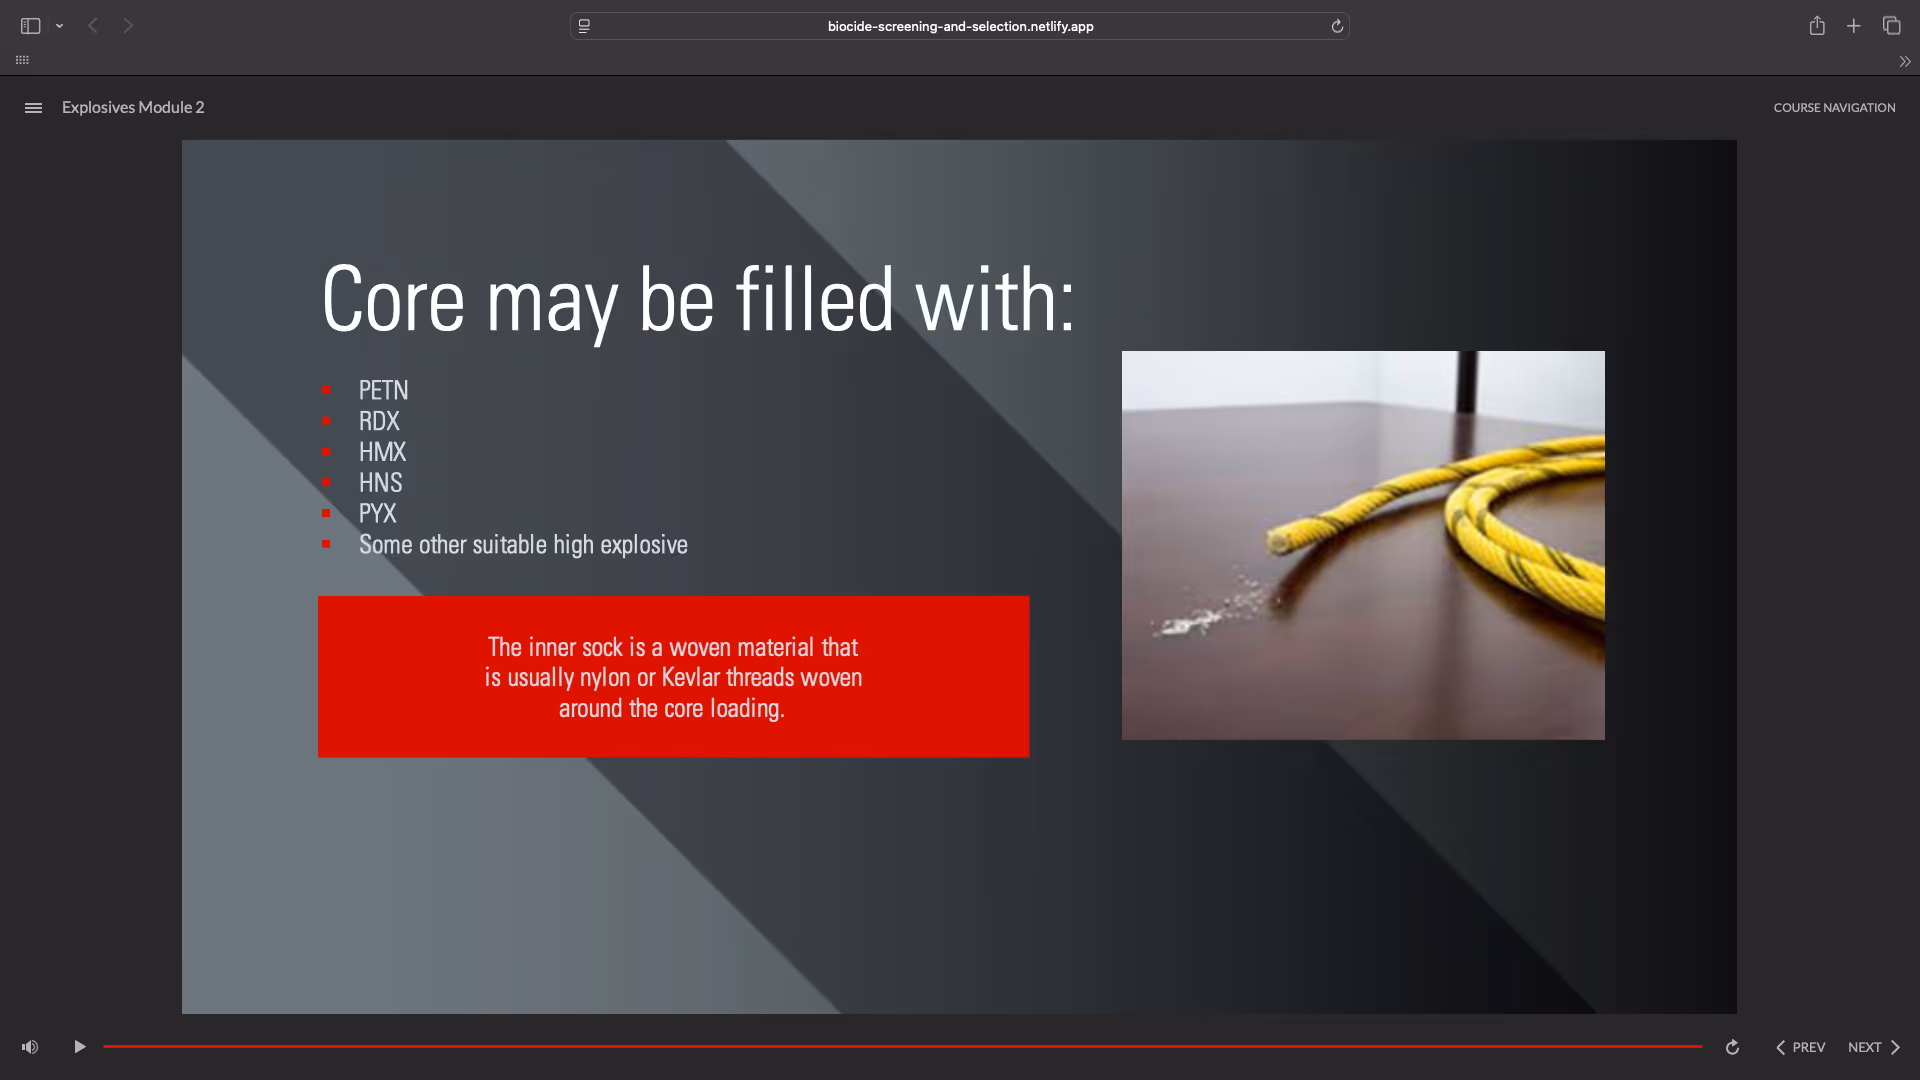
Task: Click the yellow detonating cord photo
Action: [x=1363, y=545]
